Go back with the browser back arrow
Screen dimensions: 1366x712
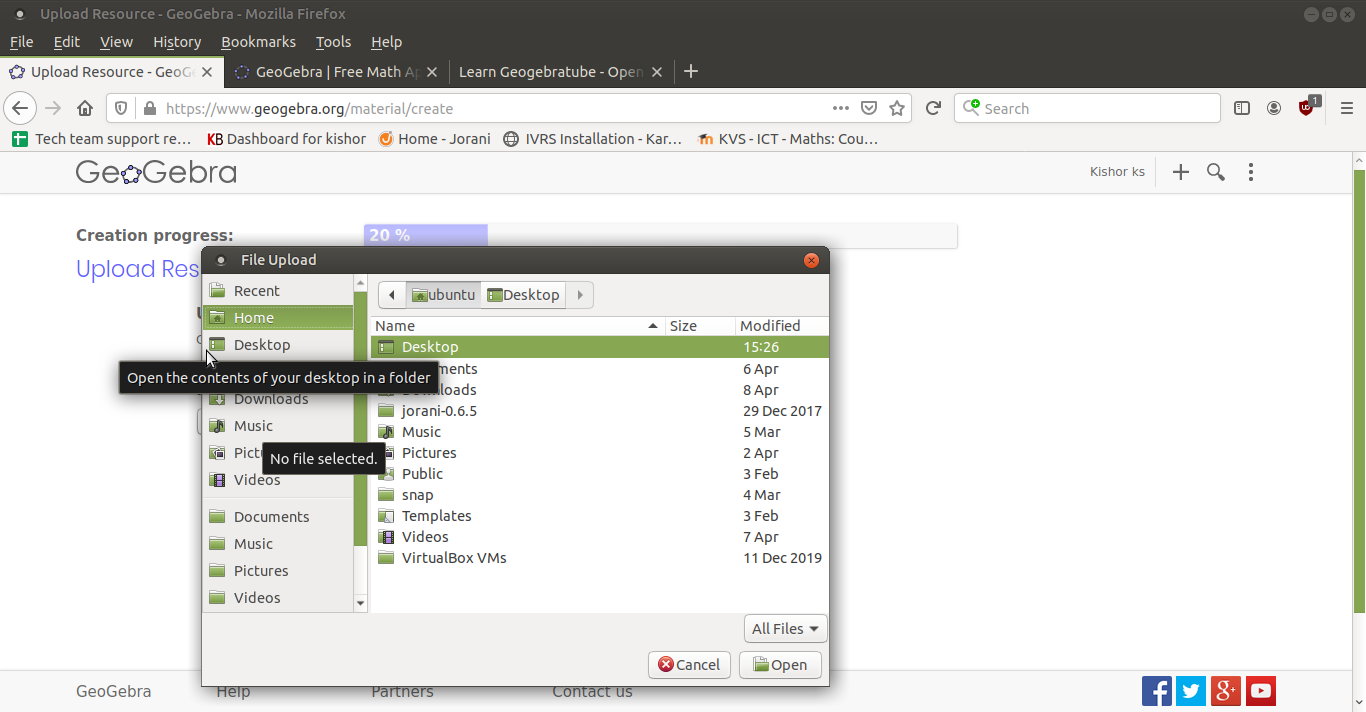[20, 108]
